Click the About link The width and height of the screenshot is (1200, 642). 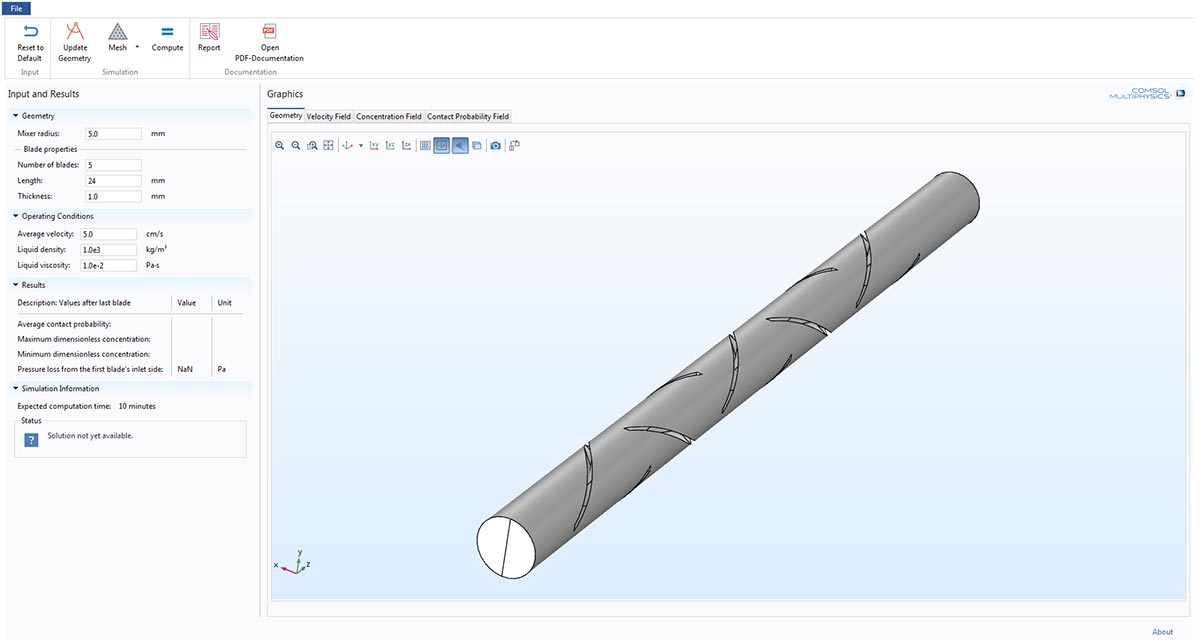click(1162, 632)
